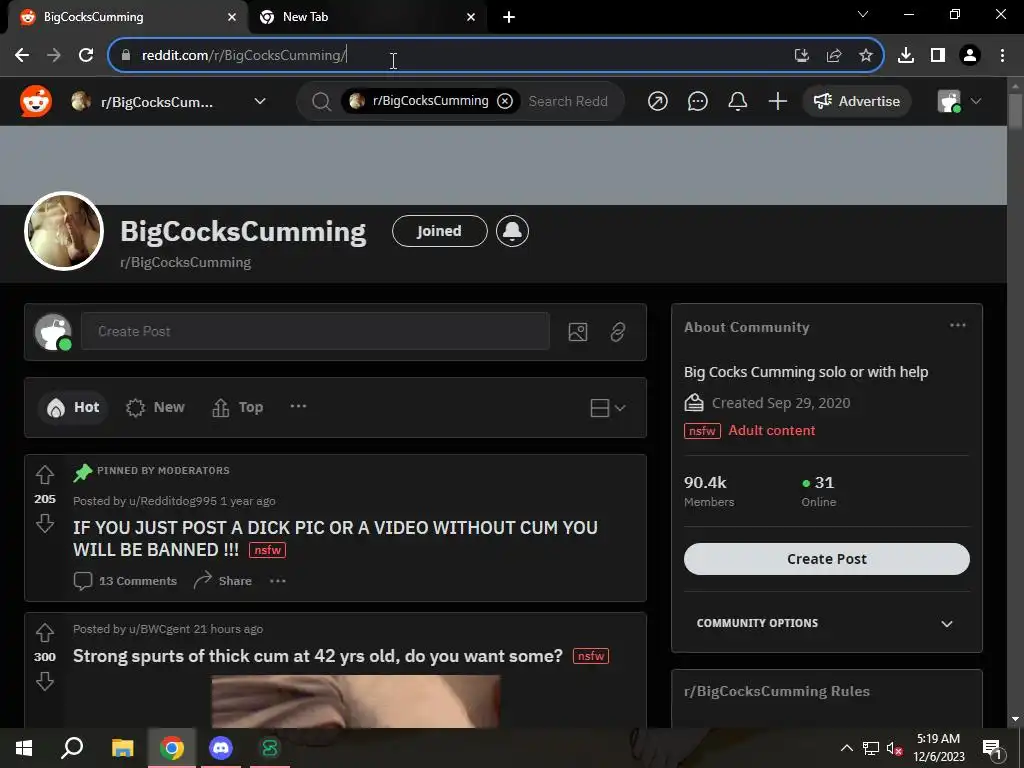
Task: Open Chrome three-dot menu
Action: (1002, 56)
